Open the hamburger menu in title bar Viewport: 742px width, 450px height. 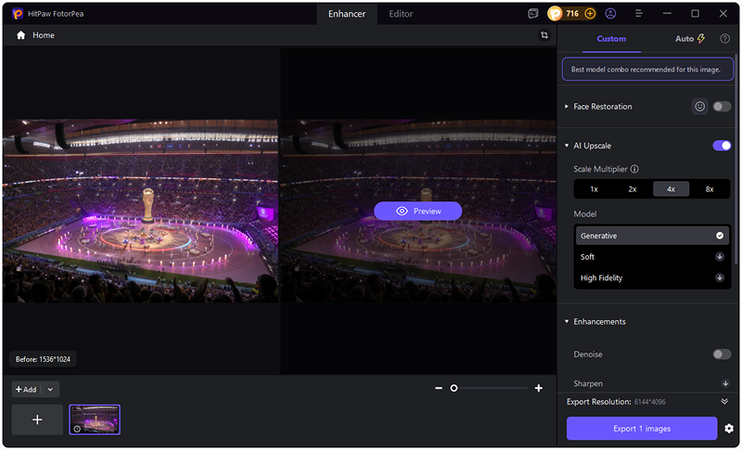pyautogui.click(x=638, y=14)
